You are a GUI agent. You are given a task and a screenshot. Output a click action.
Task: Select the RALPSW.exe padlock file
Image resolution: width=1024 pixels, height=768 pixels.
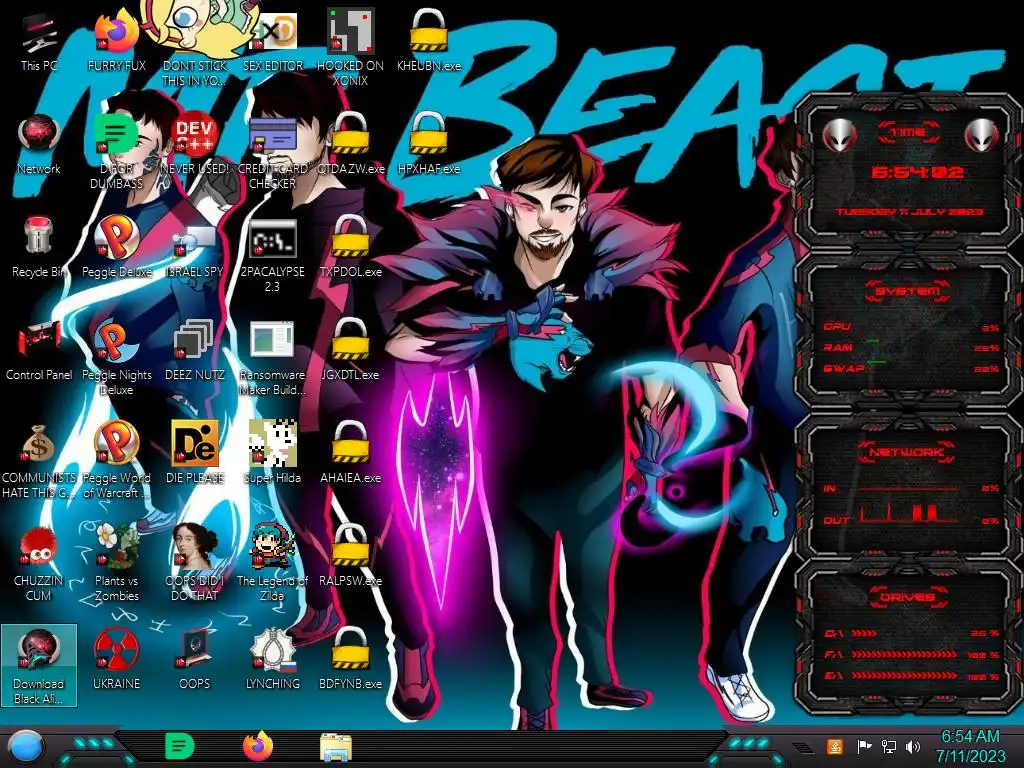[x=351, y=555]
